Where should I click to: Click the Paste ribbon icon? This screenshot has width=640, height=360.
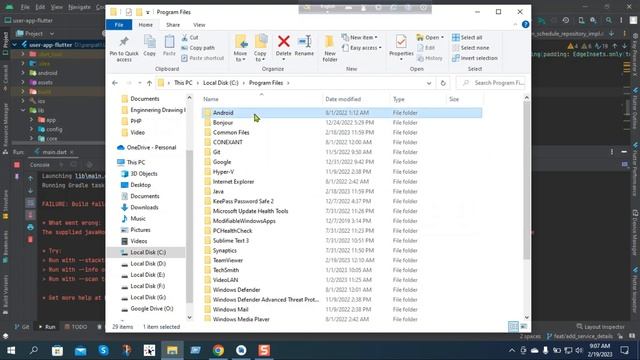coord(169,45)
